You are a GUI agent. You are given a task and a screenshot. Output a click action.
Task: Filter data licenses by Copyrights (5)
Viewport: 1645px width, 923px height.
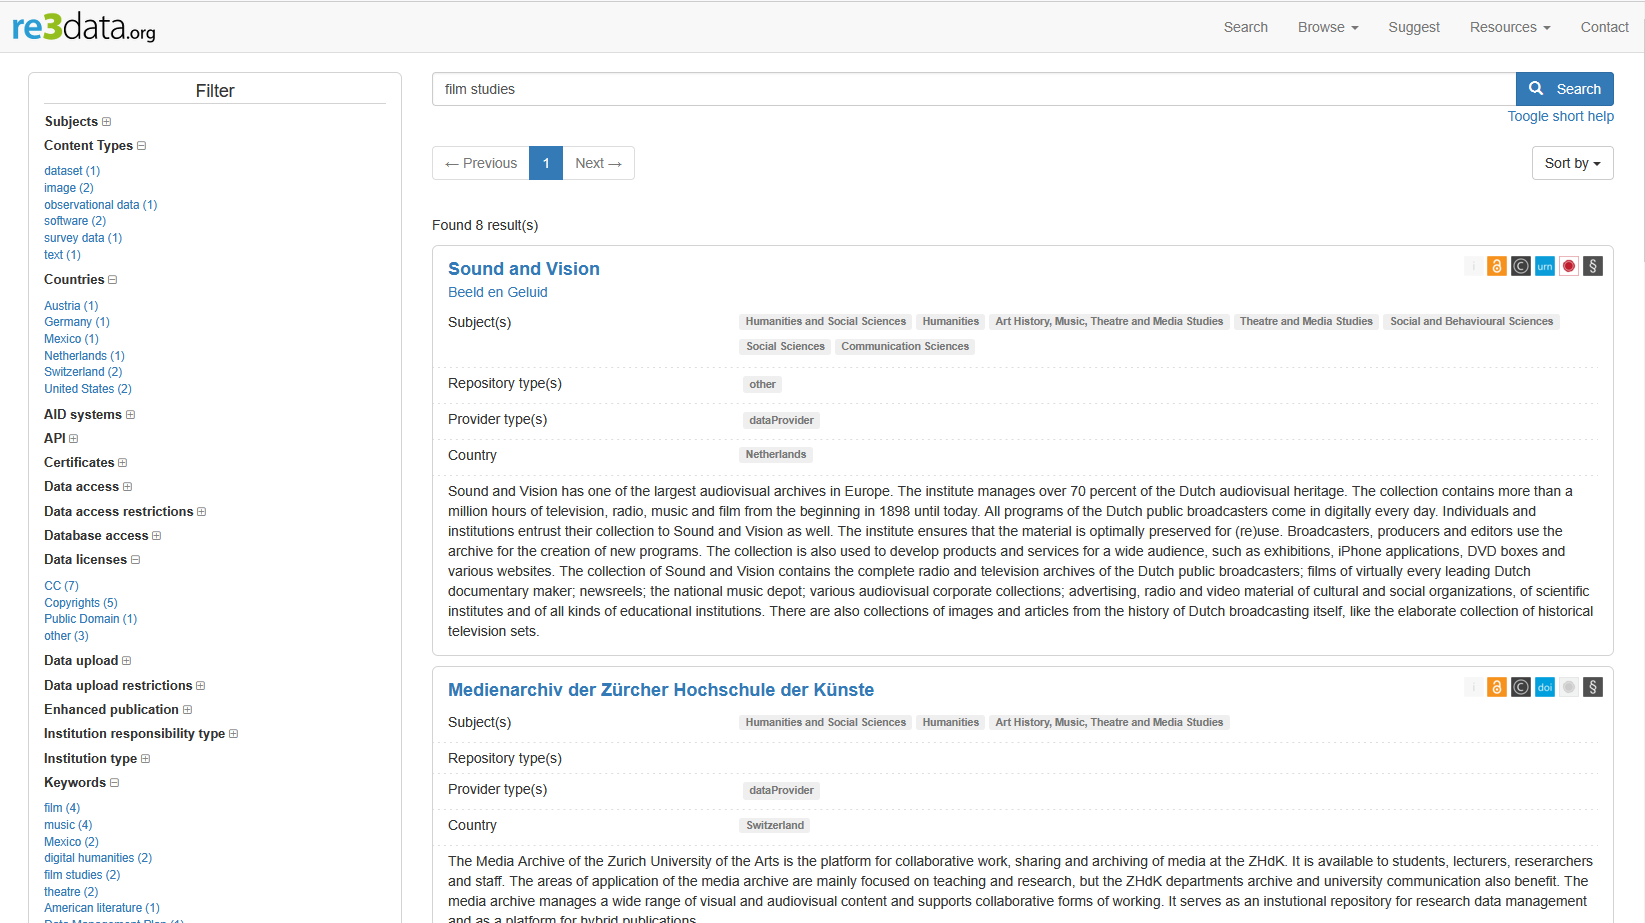81,603
